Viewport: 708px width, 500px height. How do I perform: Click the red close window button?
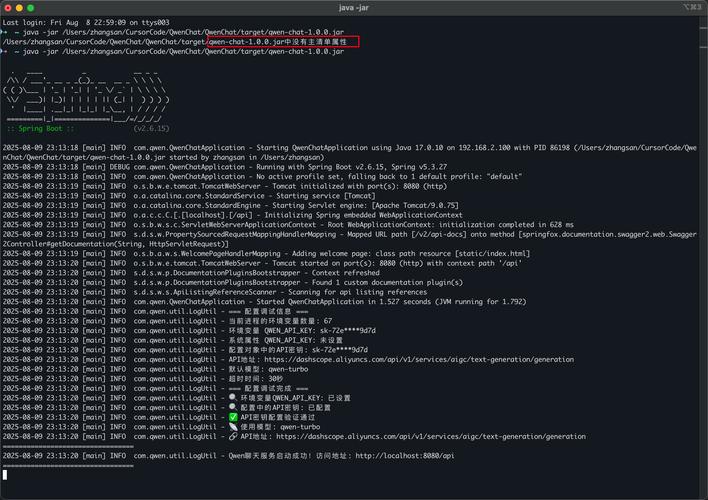point(10,8)
